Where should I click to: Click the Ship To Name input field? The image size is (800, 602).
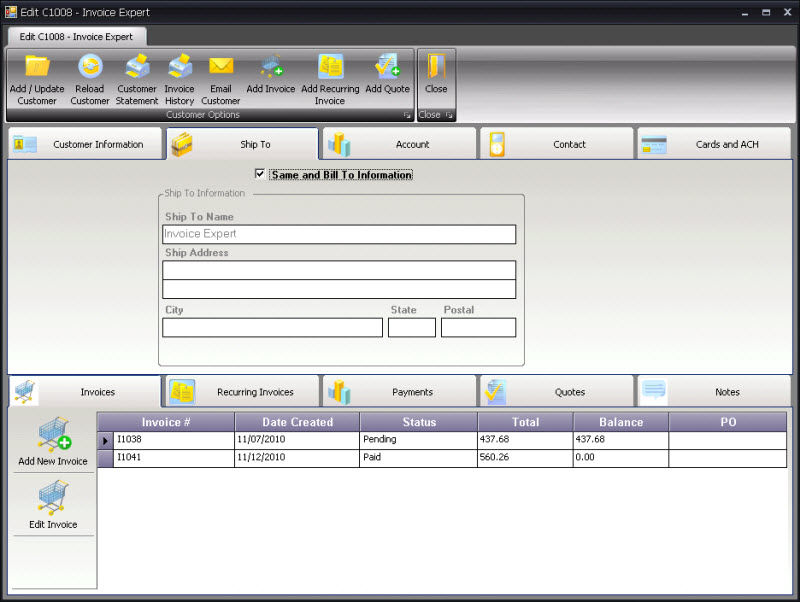tap(339, 234)
